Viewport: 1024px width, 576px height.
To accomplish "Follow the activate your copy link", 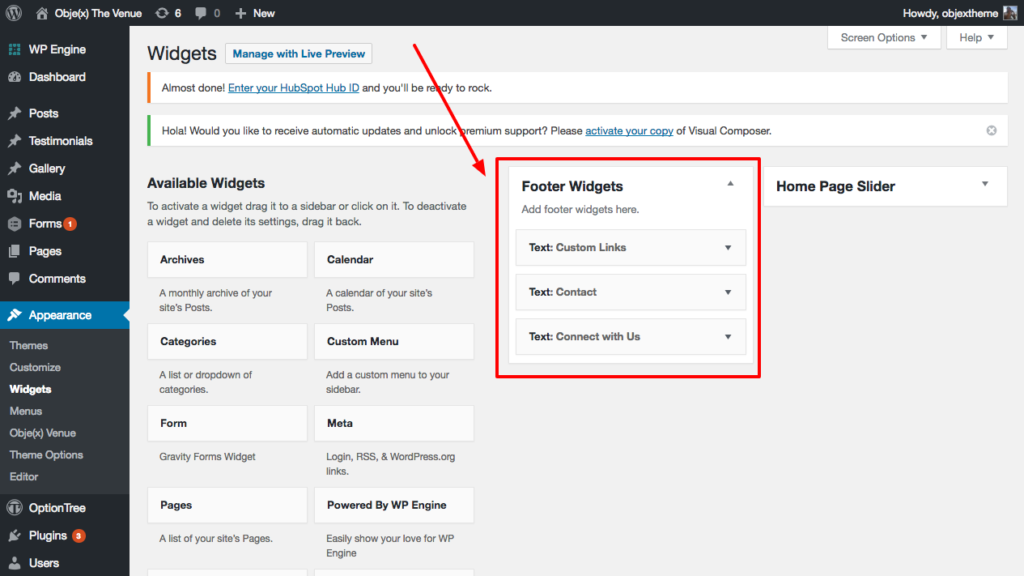I will 629,131.
